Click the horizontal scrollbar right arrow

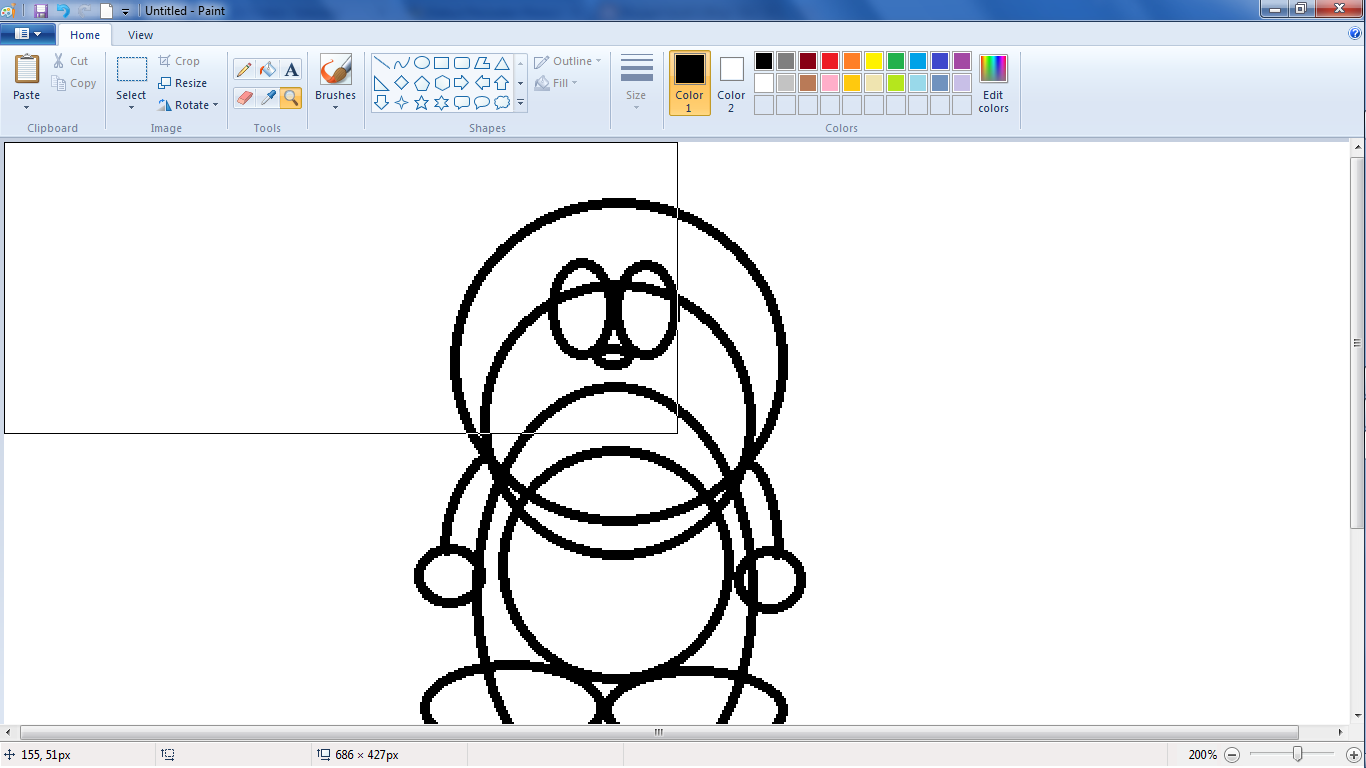(1340, 733)
